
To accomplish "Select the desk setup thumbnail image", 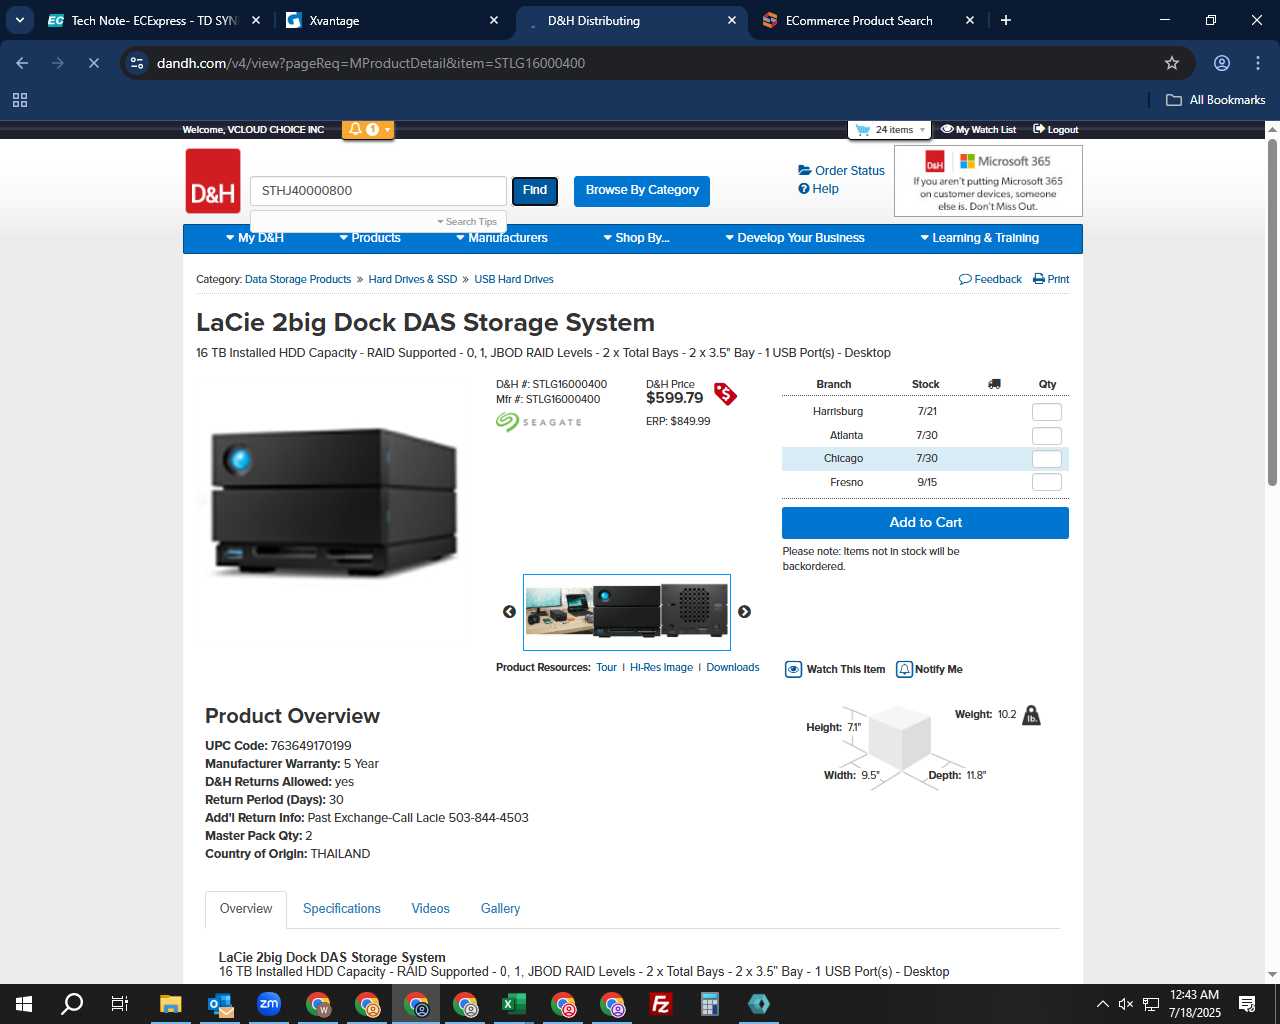I will click(x=559, y=612).
